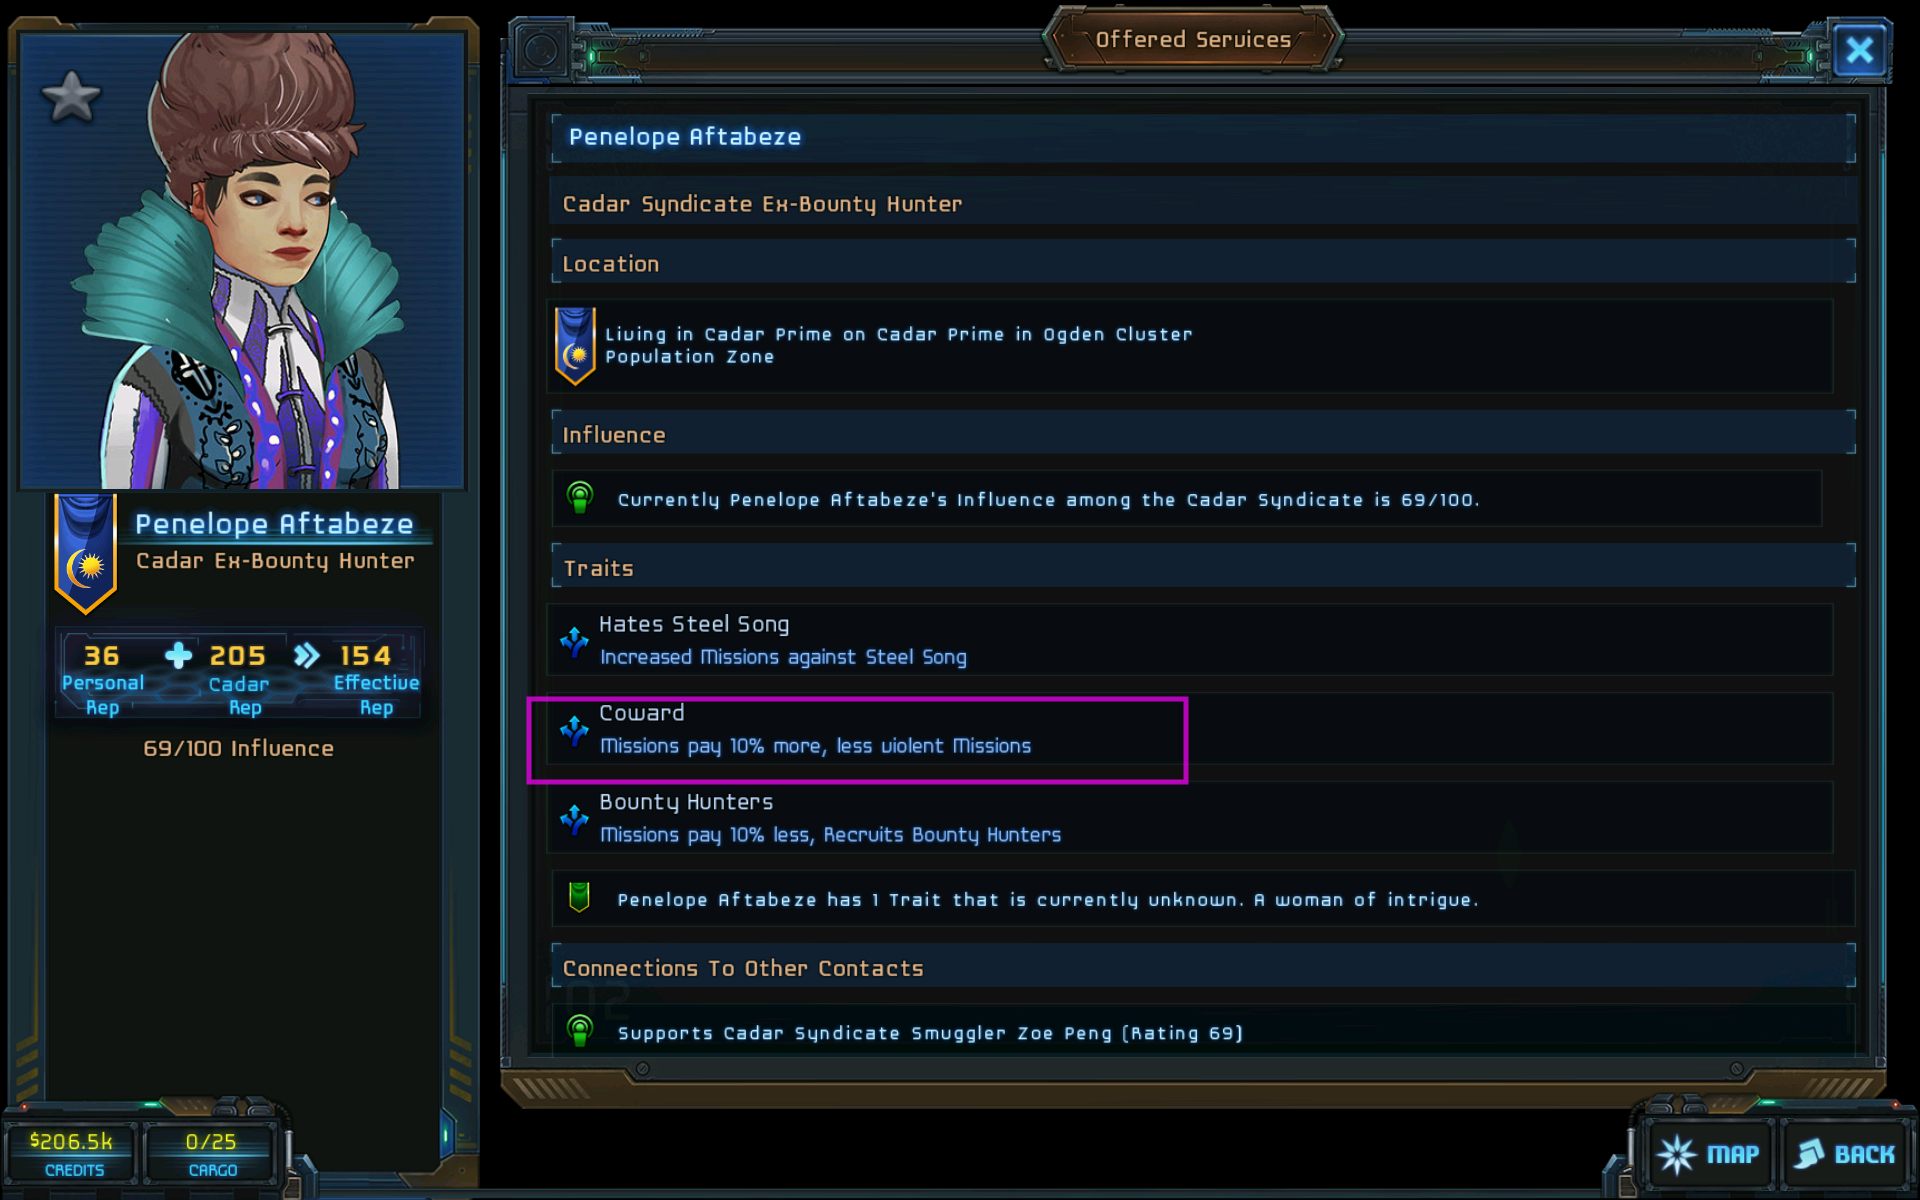
Task: Click the Cadar faction banner under the portrait
Action: tap(86, 553)
